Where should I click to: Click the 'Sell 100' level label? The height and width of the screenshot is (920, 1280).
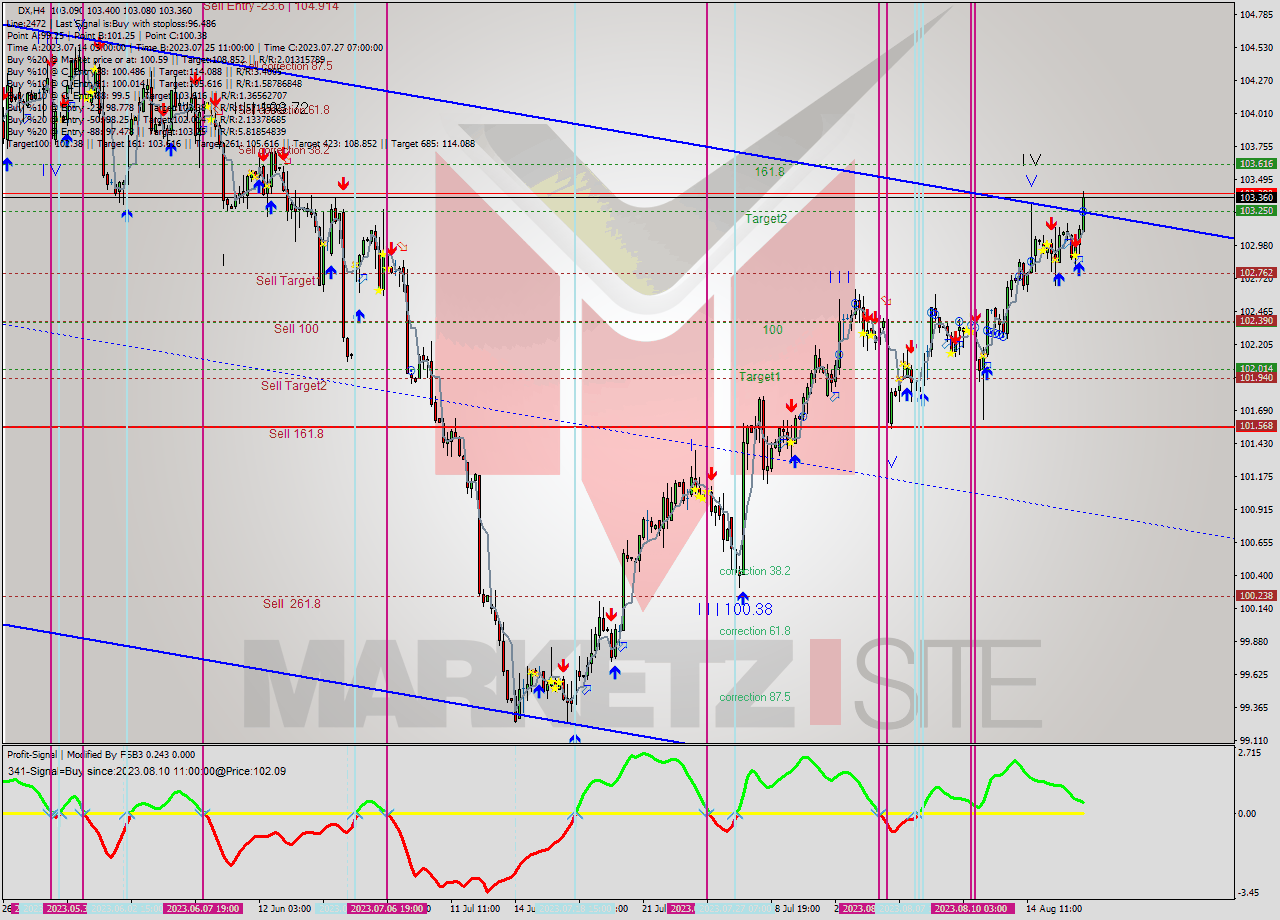point(297,328)
